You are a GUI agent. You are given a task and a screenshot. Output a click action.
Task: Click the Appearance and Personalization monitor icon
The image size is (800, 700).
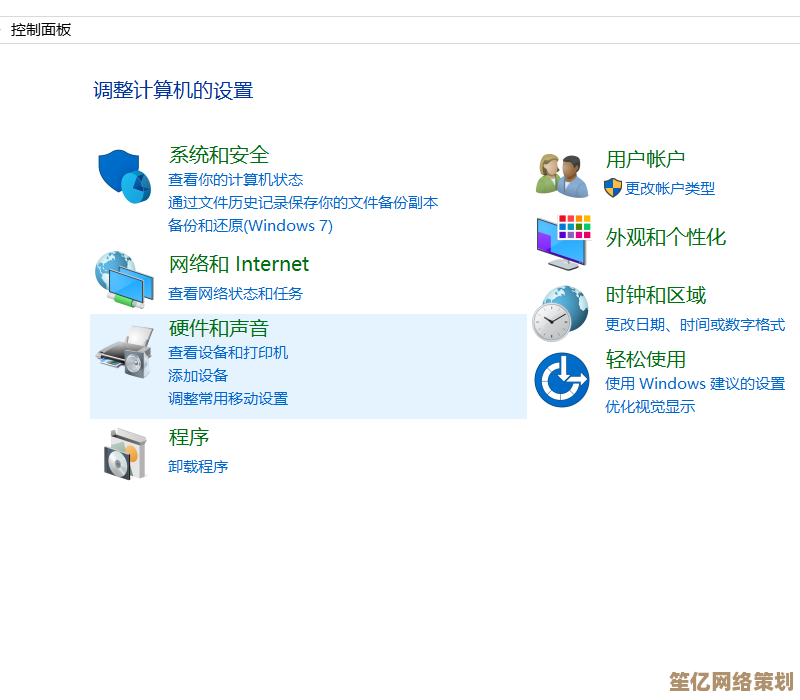[x=563, y=241]
